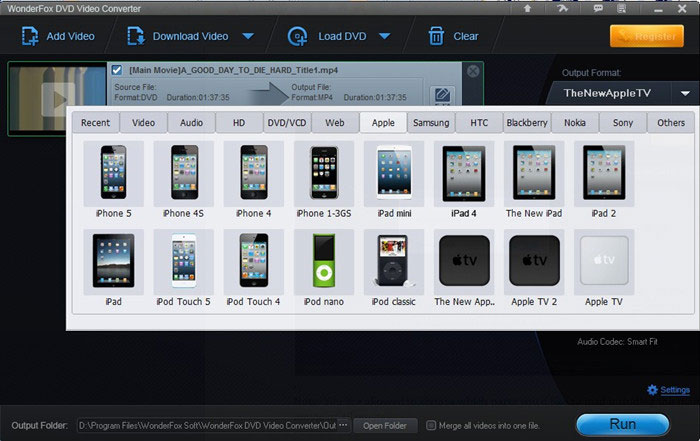Viewport: 700px width, 441px height.
Task: Switch to the Video tab
Action: (x=143, y=123)
